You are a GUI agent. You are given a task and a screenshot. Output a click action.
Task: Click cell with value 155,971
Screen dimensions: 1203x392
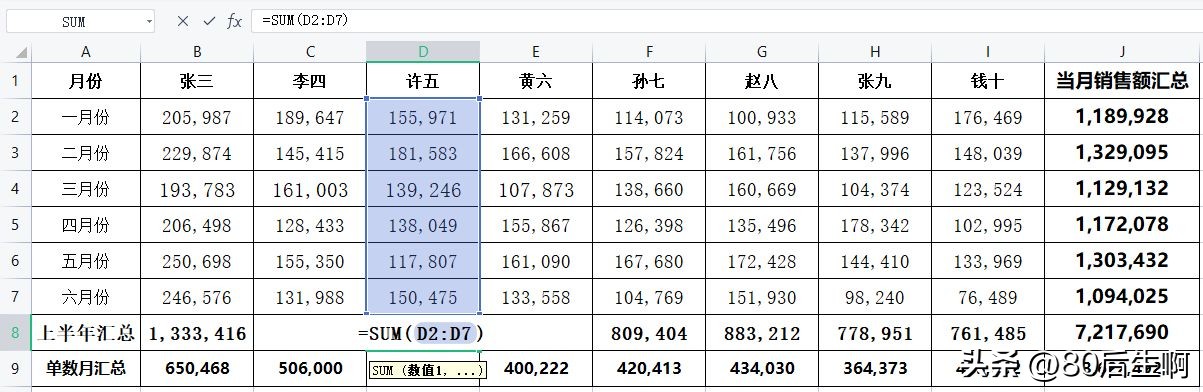click(x=423, y=117)
